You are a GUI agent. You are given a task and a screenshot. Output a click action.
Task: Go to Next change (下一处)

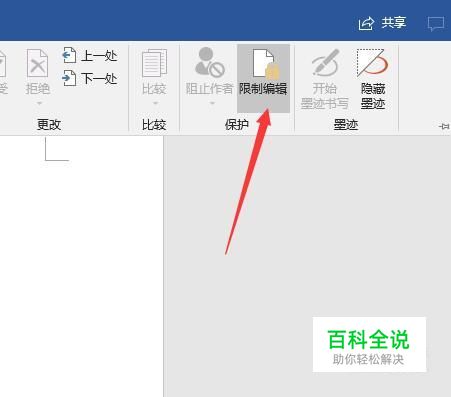point(90,79)
